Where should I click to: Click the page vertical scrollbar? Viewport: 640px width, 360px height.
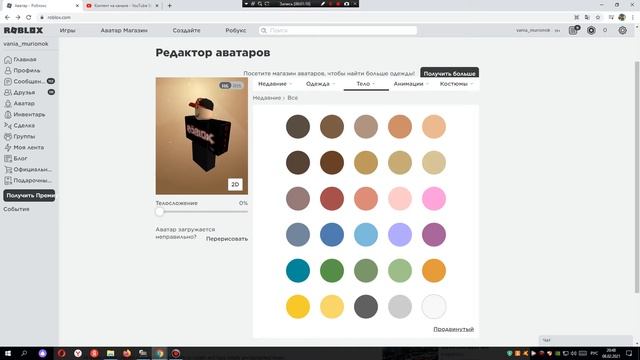(637, 177)
